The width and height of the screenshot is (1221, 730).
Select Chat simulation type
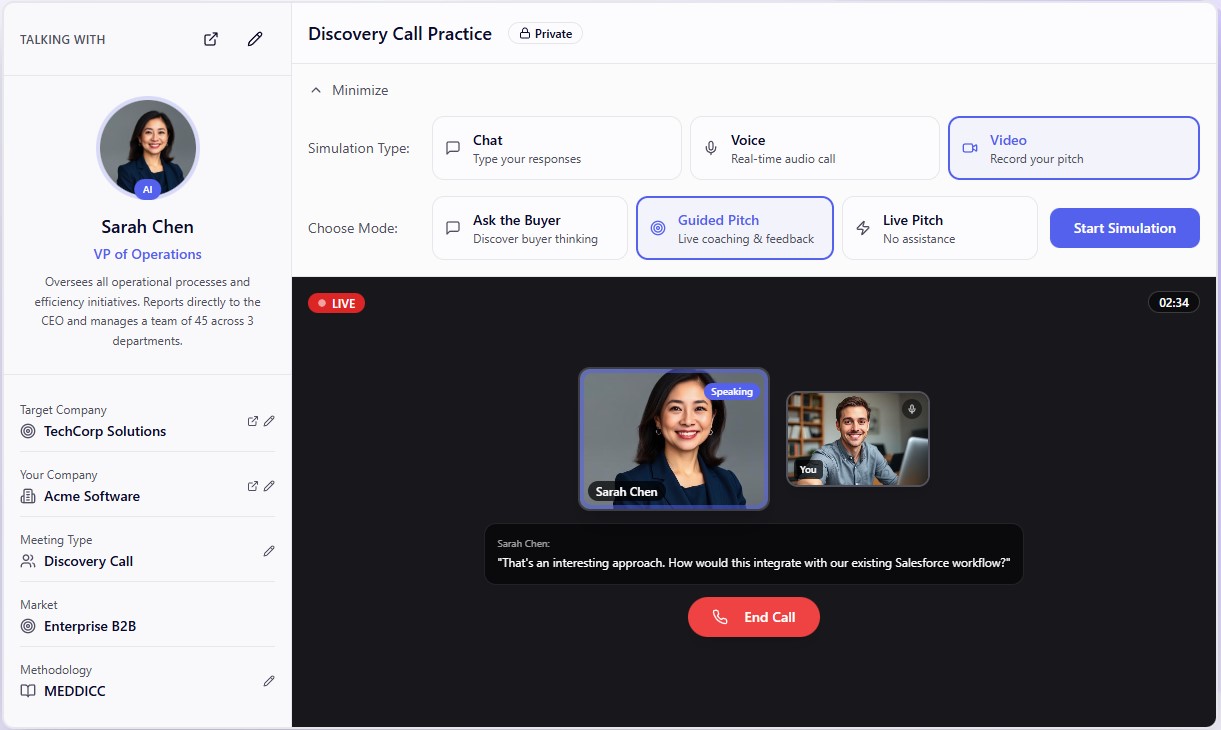557,148
